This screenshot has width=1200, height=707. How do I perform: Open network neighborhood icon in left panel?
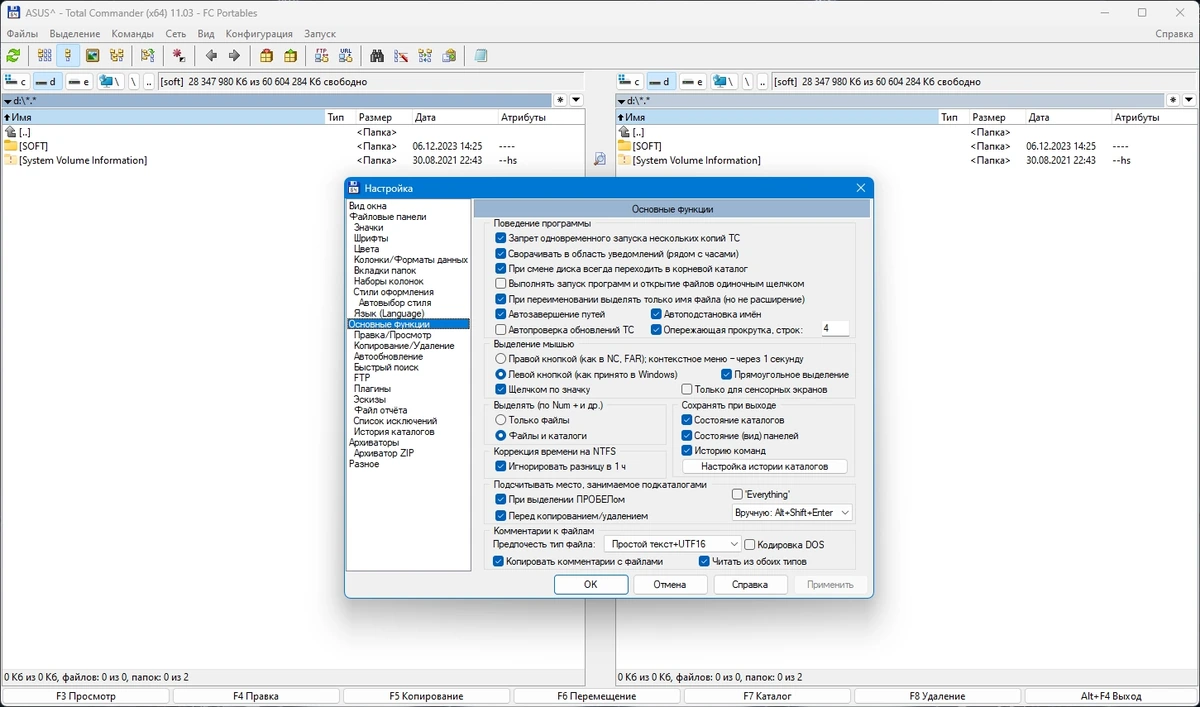coord(109,82)
